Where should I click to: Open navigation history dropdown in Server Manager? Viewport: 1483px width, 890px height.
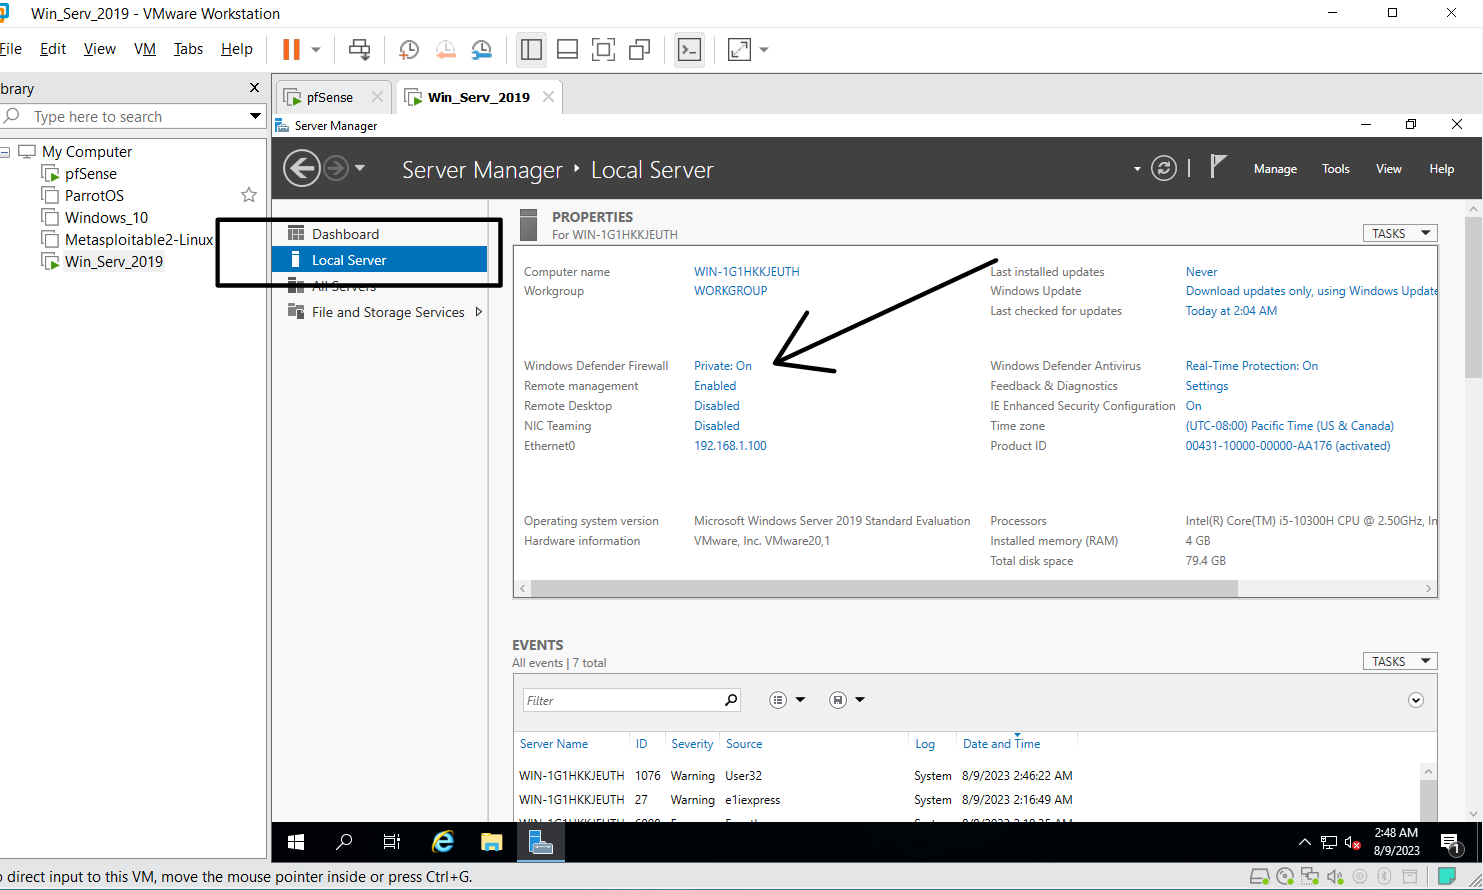[360, 168]
